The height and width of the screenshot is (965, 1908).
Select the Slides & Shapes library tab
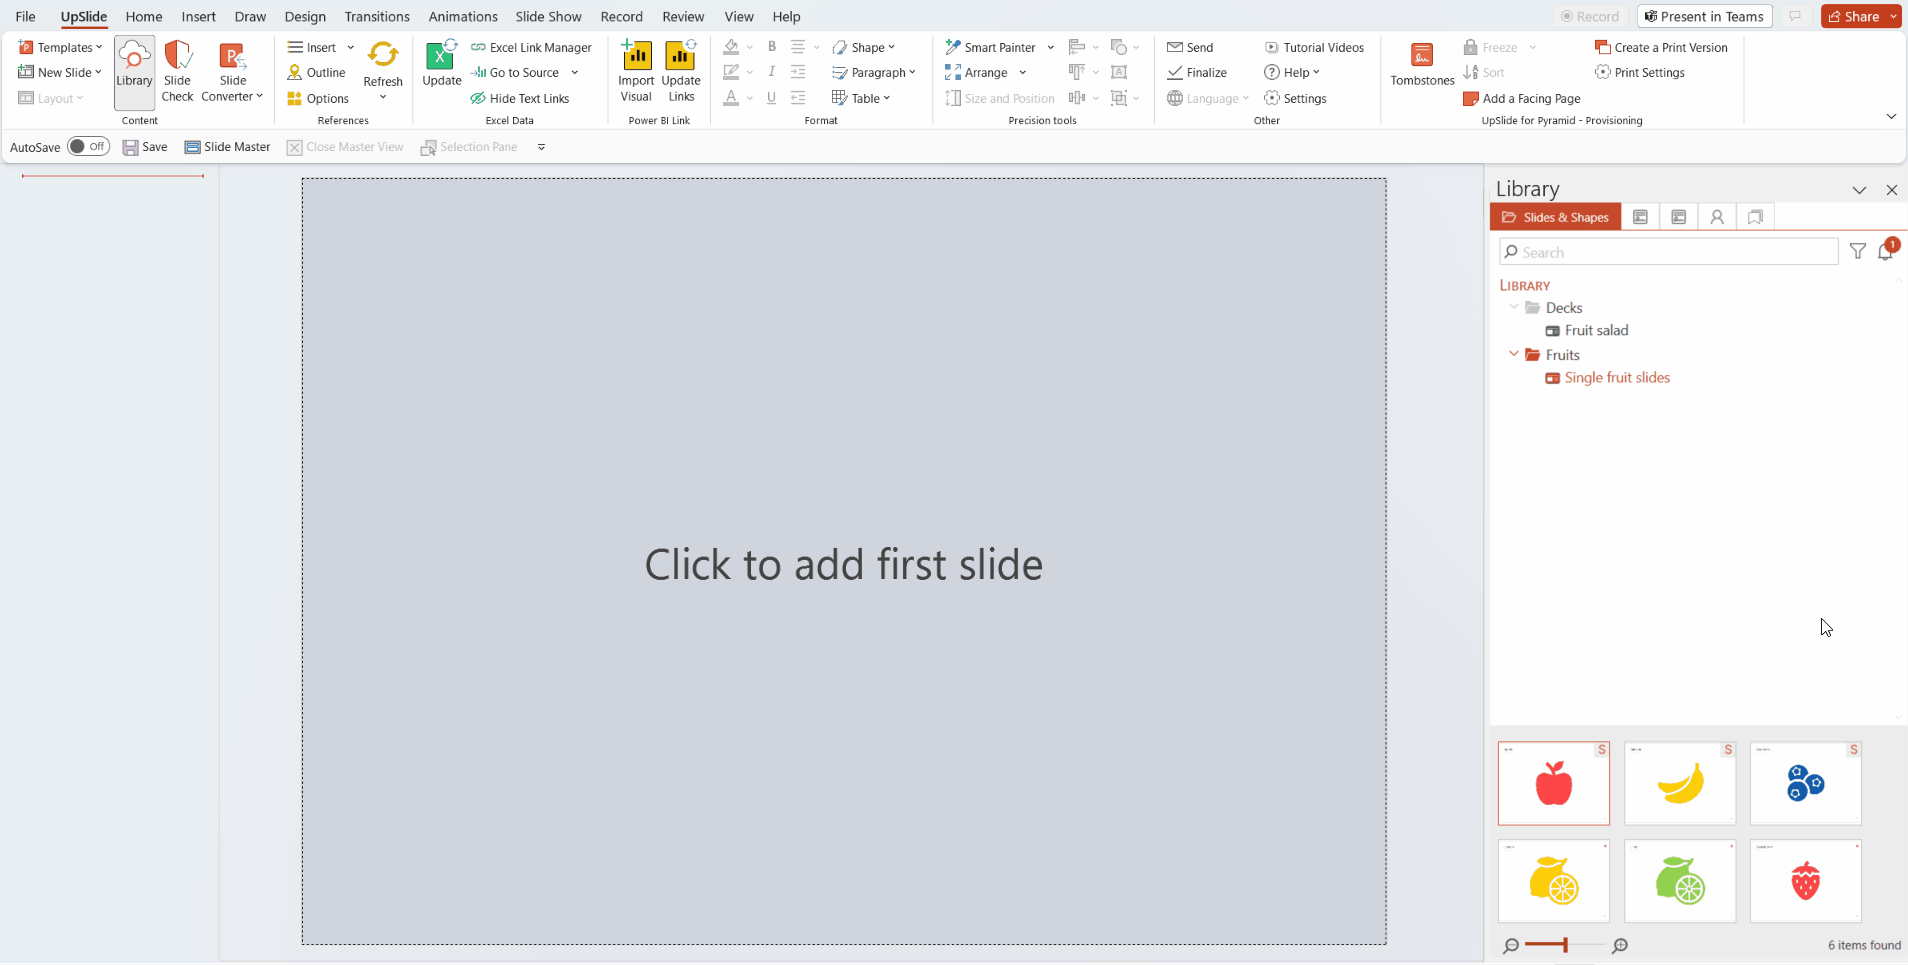click(x=1555, y=217)
